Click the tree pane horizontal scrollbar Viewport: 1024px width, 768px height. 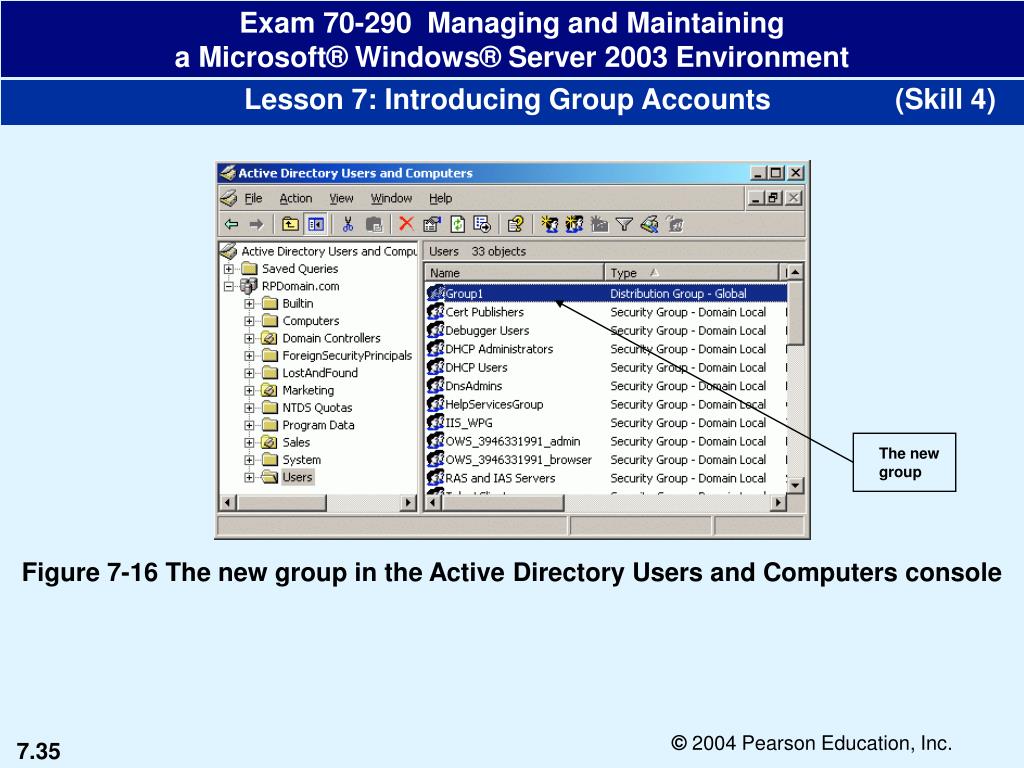tap(319, 503)
